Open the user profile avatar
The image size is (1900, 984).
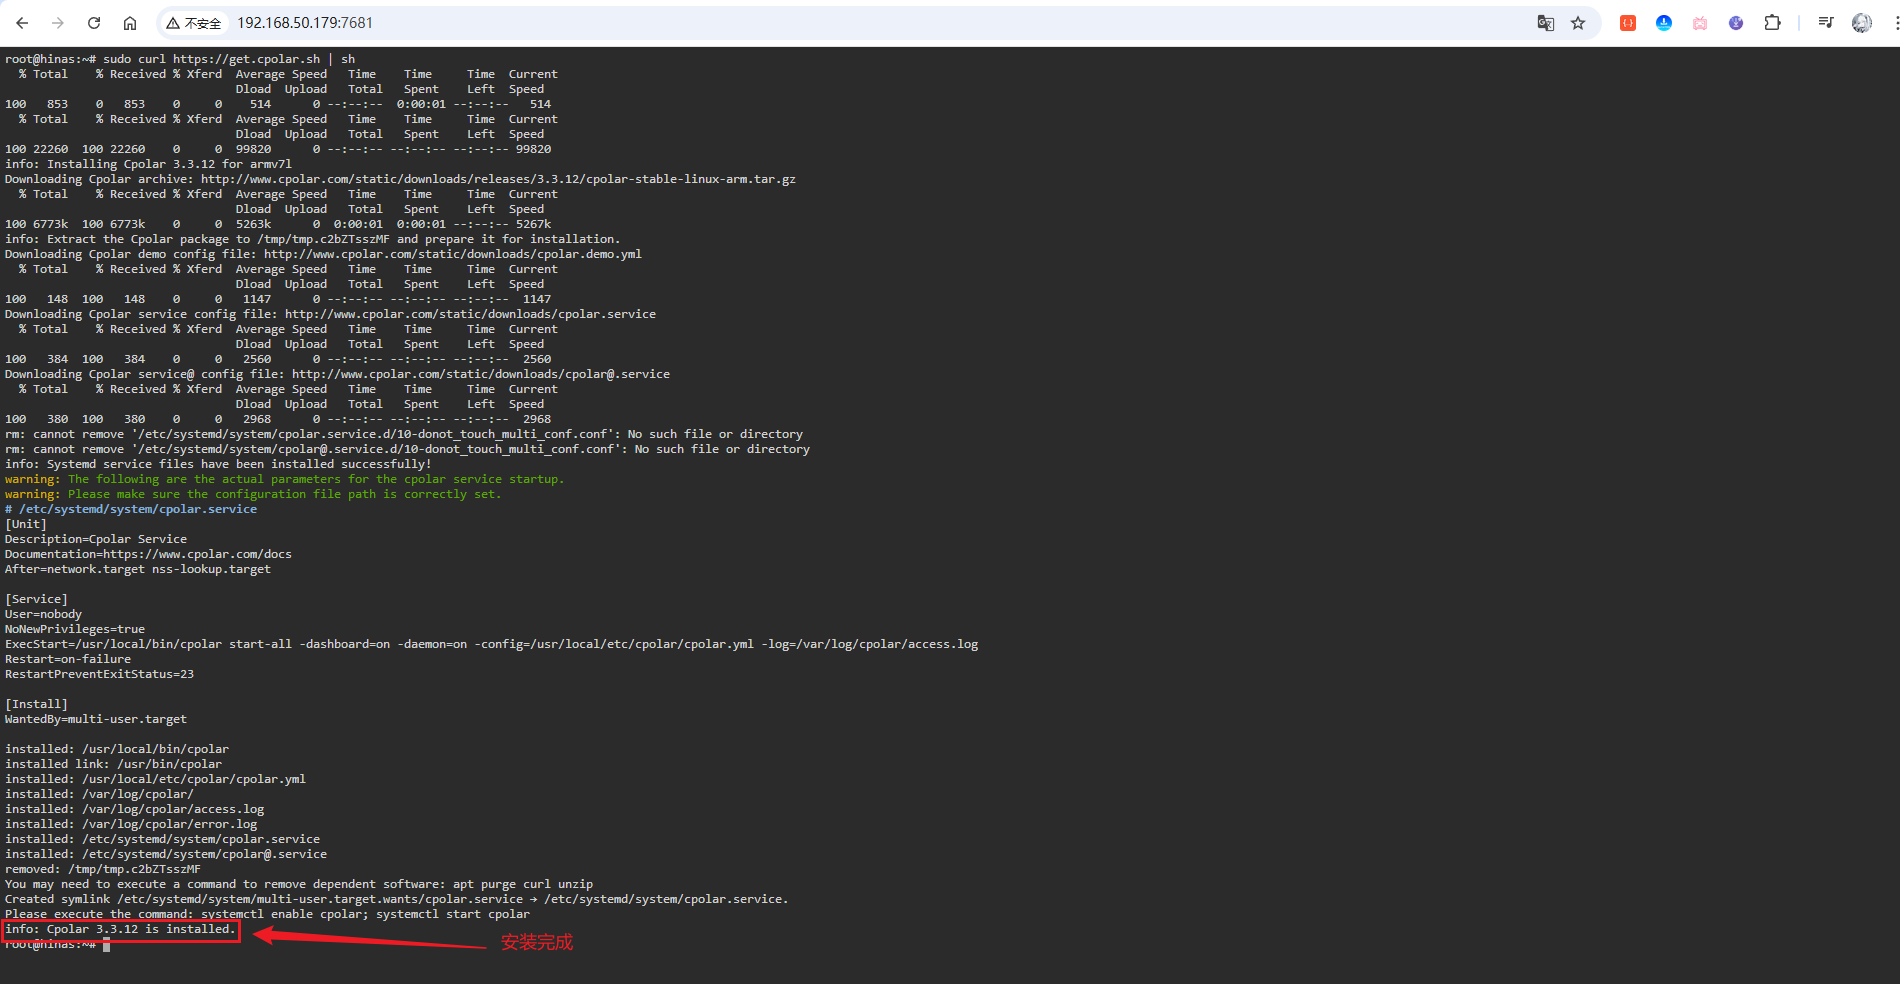click(1862, 23)
